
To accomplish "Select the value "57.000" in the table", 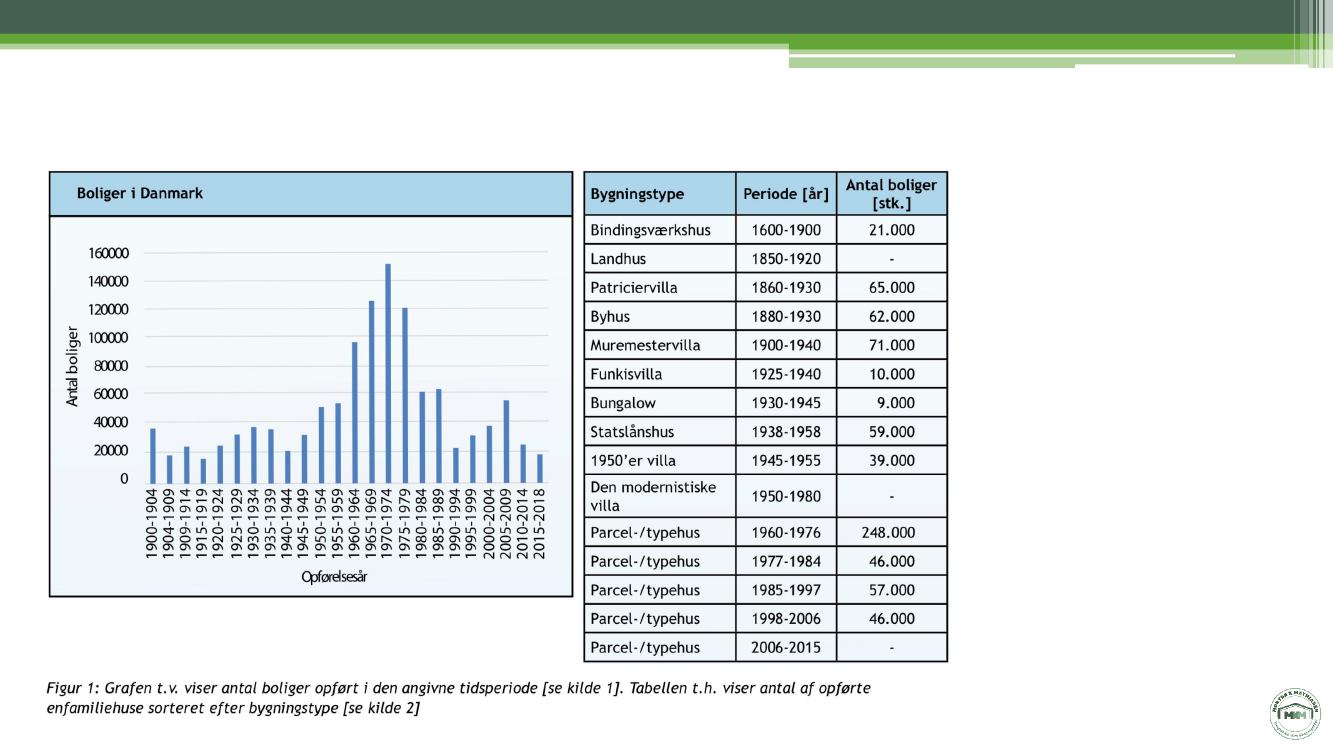I will click(891, 590).
